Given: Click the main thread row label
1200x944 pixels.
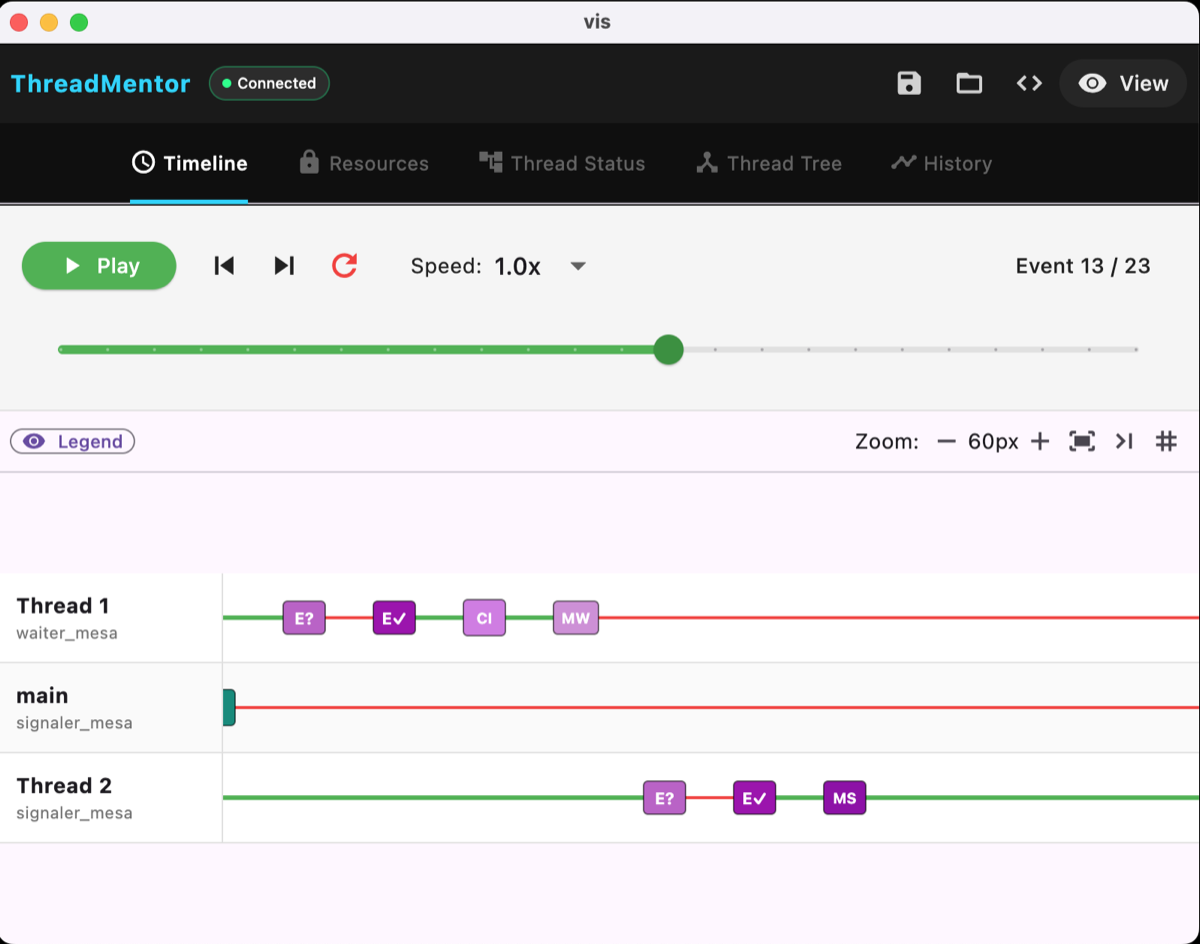Looking at the screenshot, I should coord(42,696).
